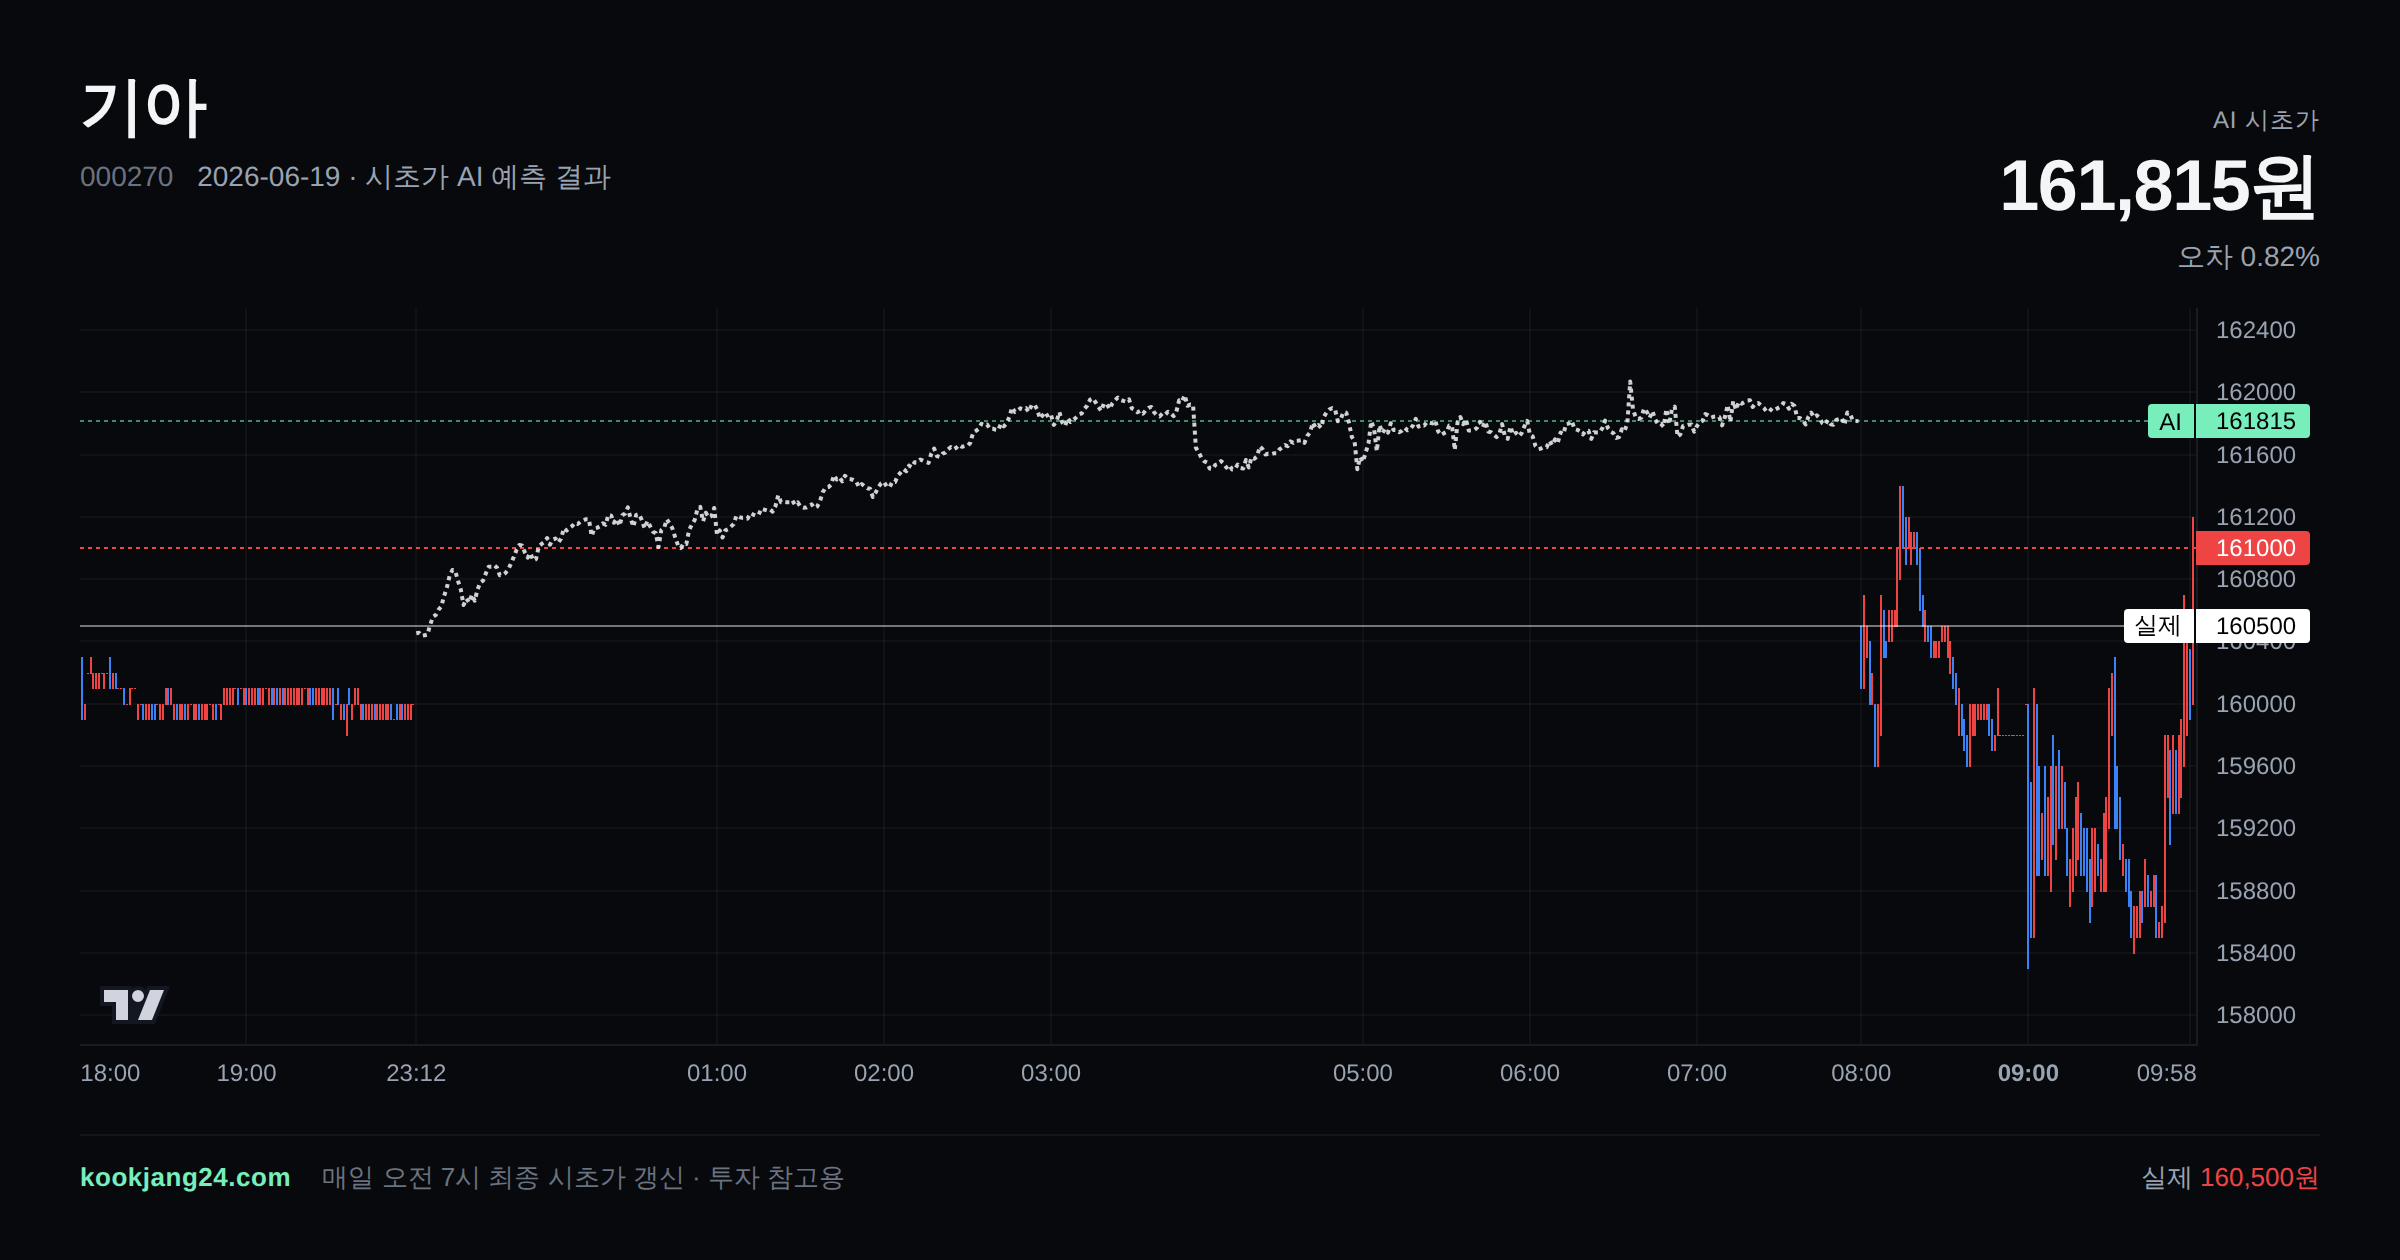Click the 06:00 time axis label
This screenshot has width=2400, height=1260.
1530,1073
